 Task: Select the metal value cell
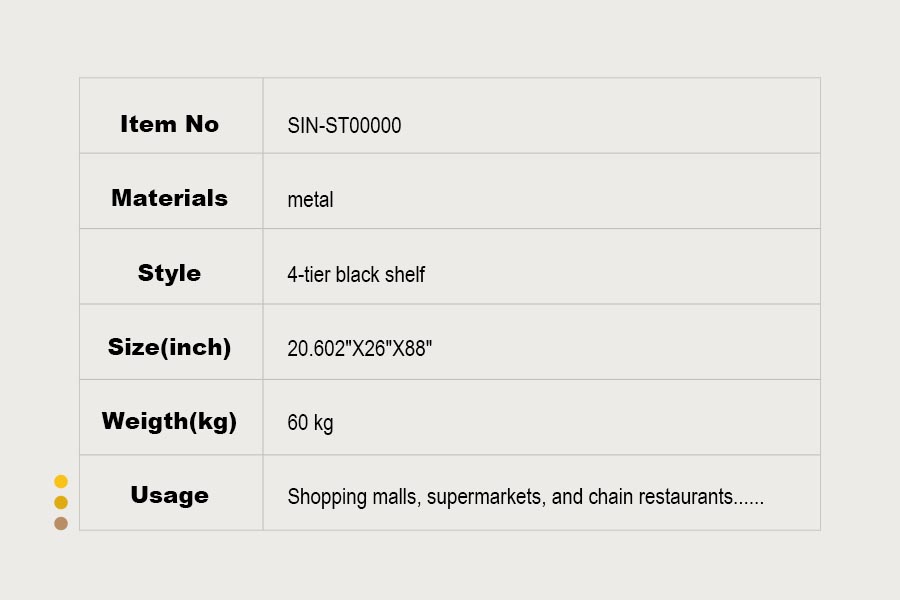click(542, 191)
